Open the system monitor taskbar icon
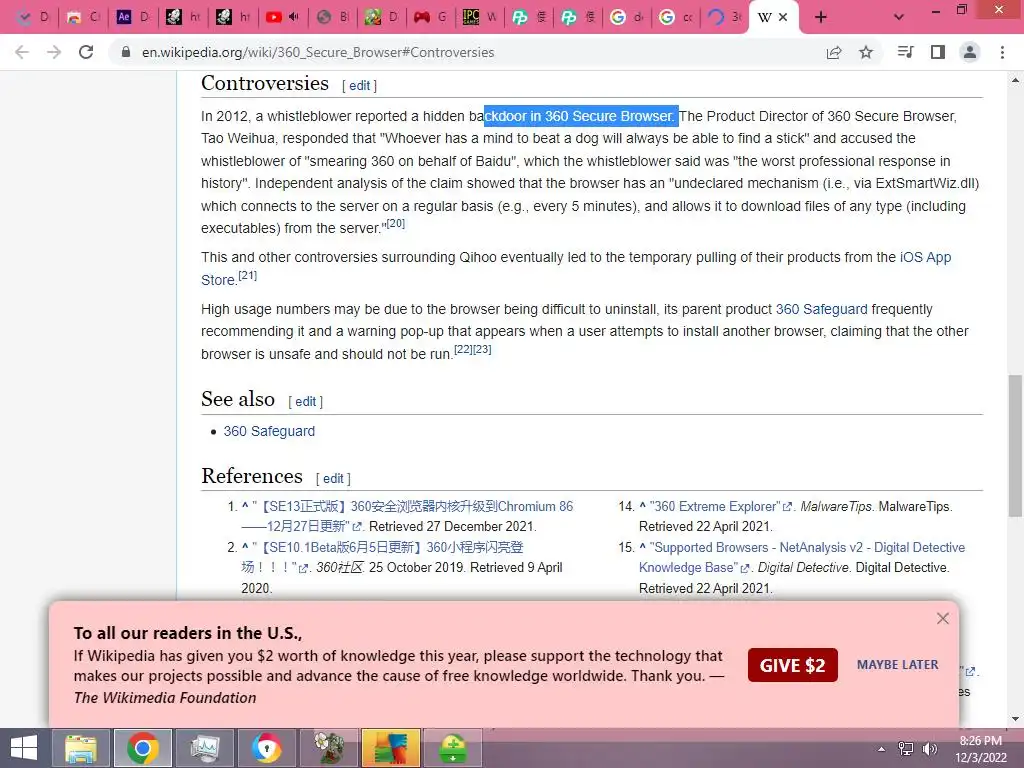Viewport: 1024px width, 768px height. (x=204, y=748)
